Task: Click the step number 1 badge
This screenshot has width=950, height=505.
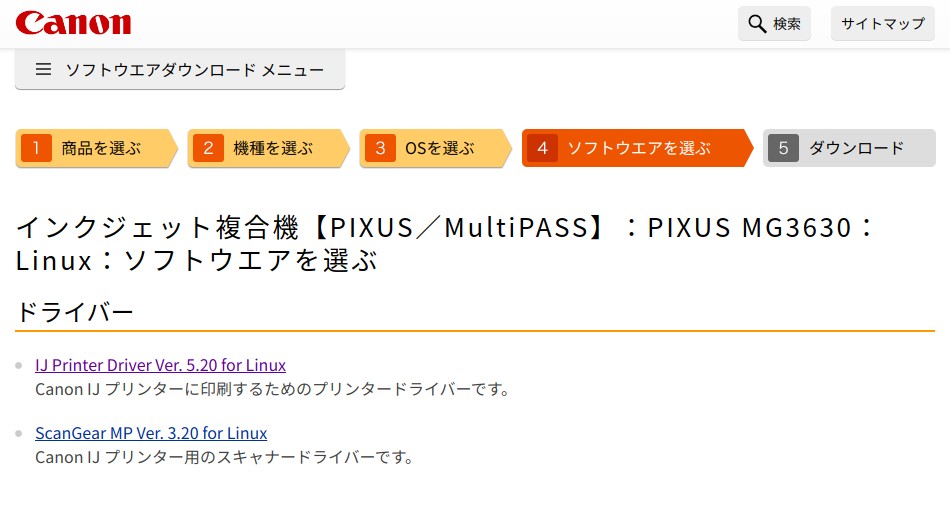Action: pyautogui.click(x=36, y=148)
